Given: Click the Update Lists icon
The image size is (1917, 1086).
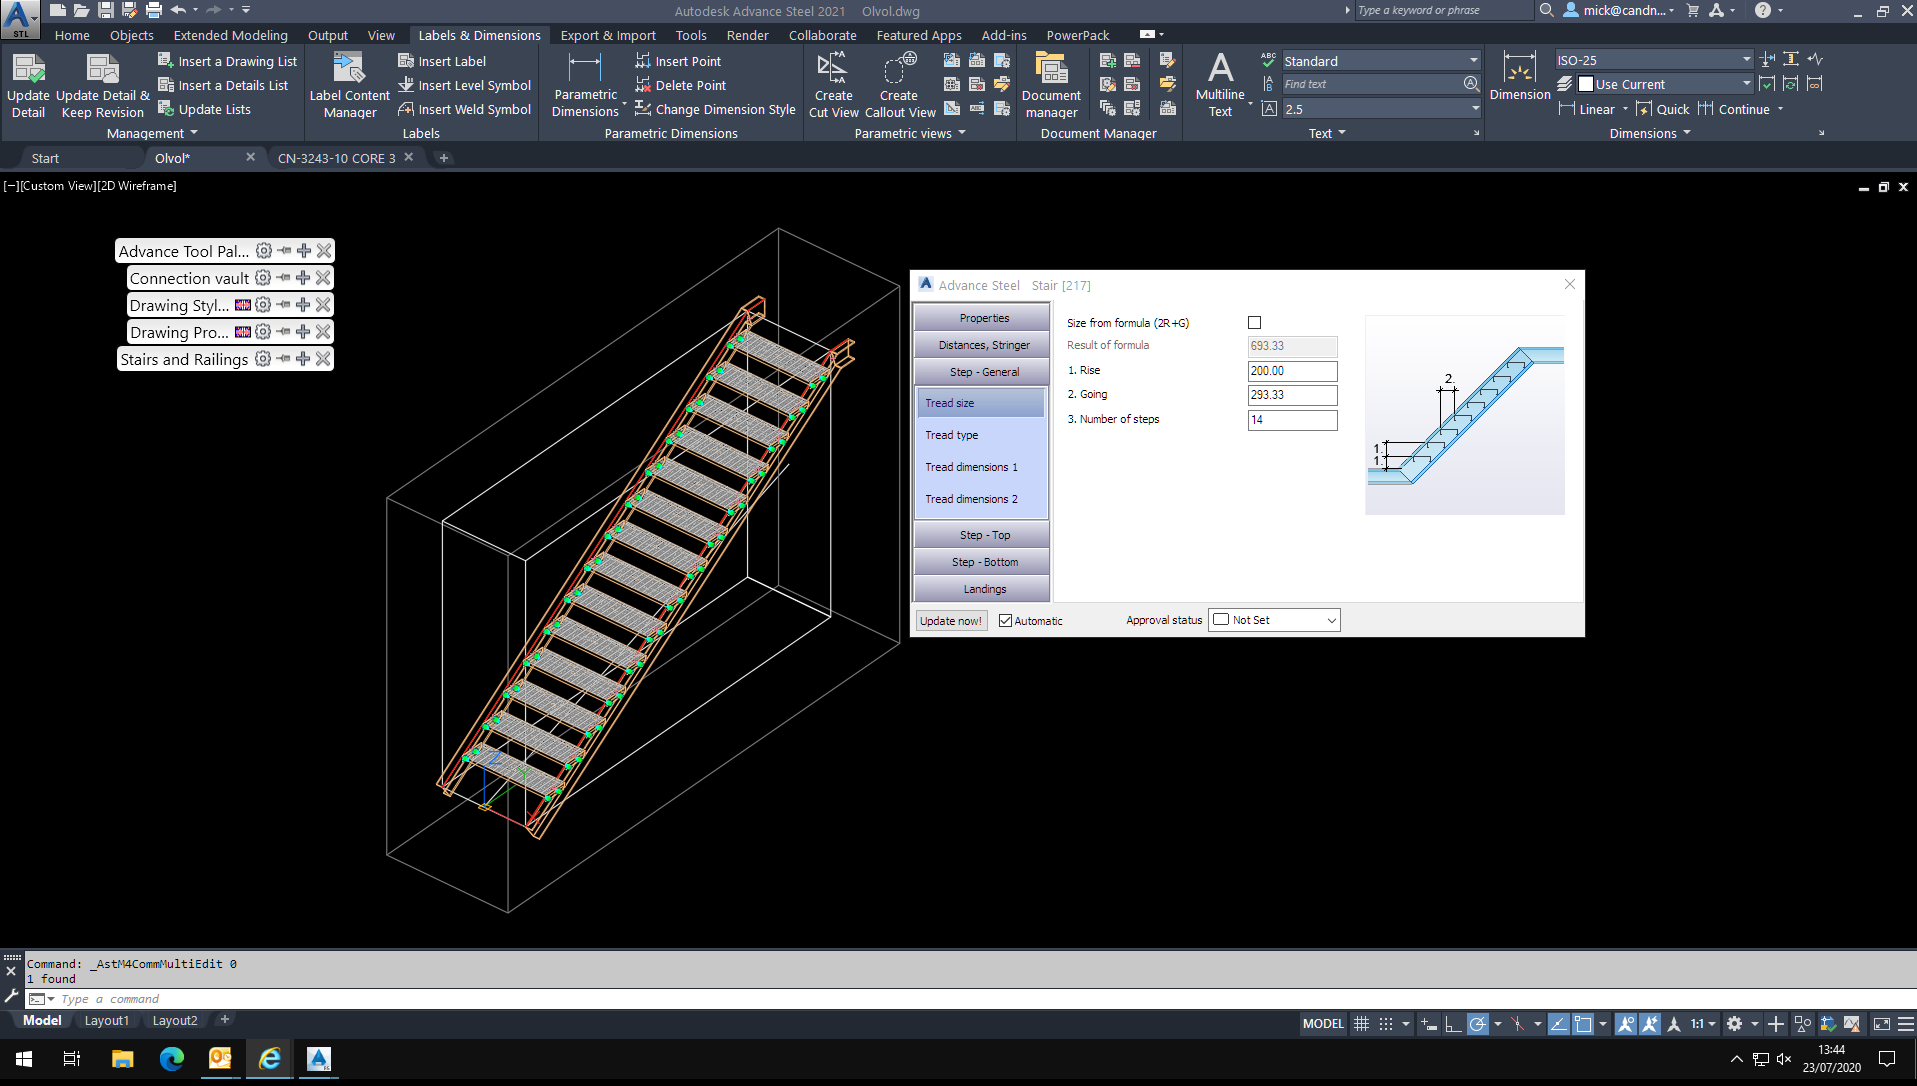Looking at the screenshot, I should click(x=166, y=109).
